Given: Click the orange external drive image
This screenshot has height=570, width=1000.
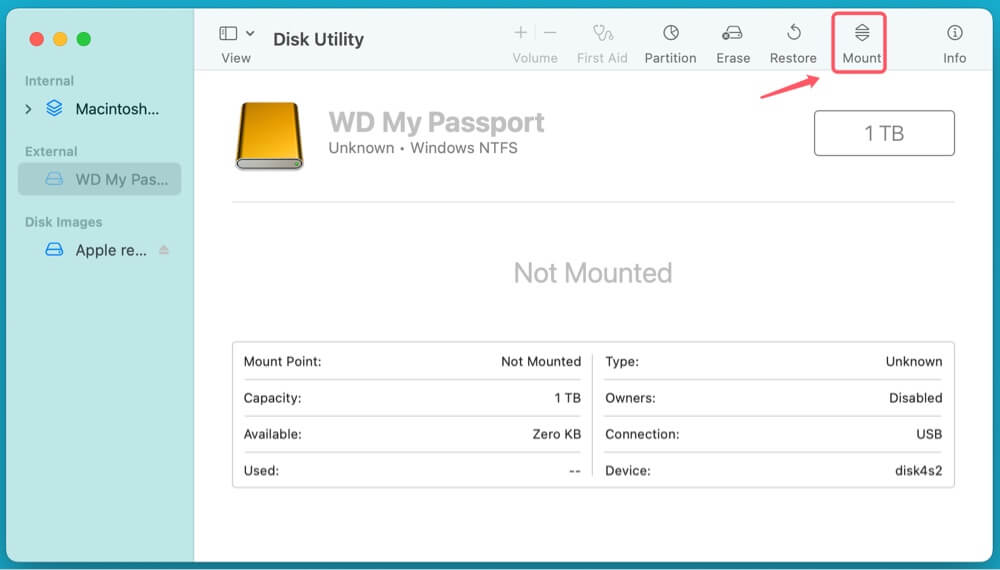Looking at the screenshot, I should point(269,135).
